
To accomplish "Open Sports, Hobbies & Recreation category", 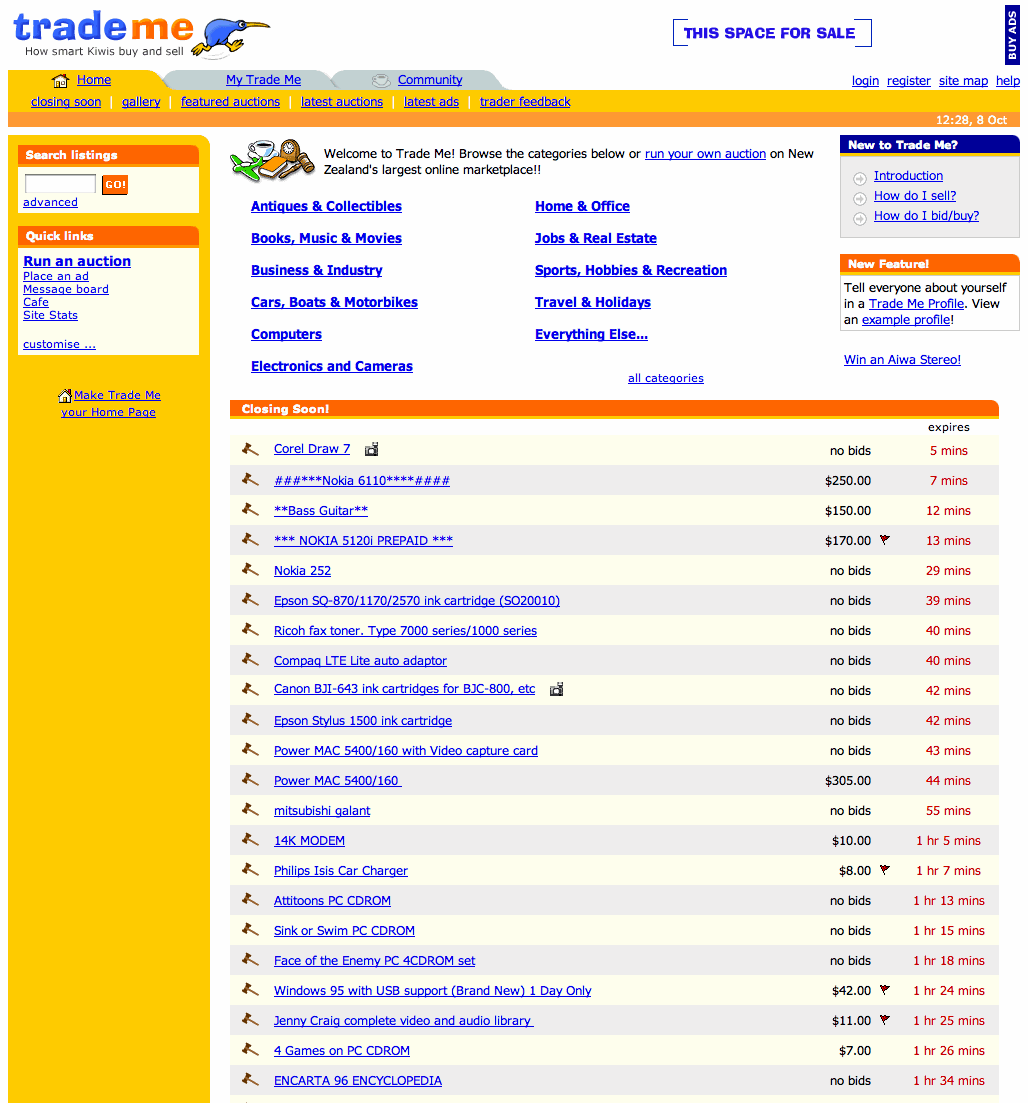I will (630, 270).
